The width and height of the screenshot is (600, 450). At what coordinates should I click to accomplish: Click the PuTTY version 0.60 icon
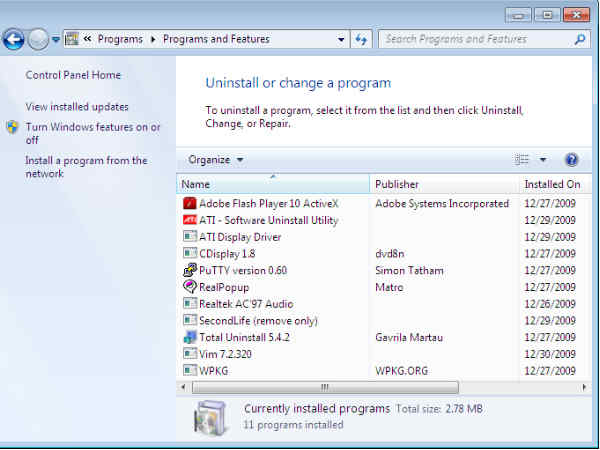190,270
